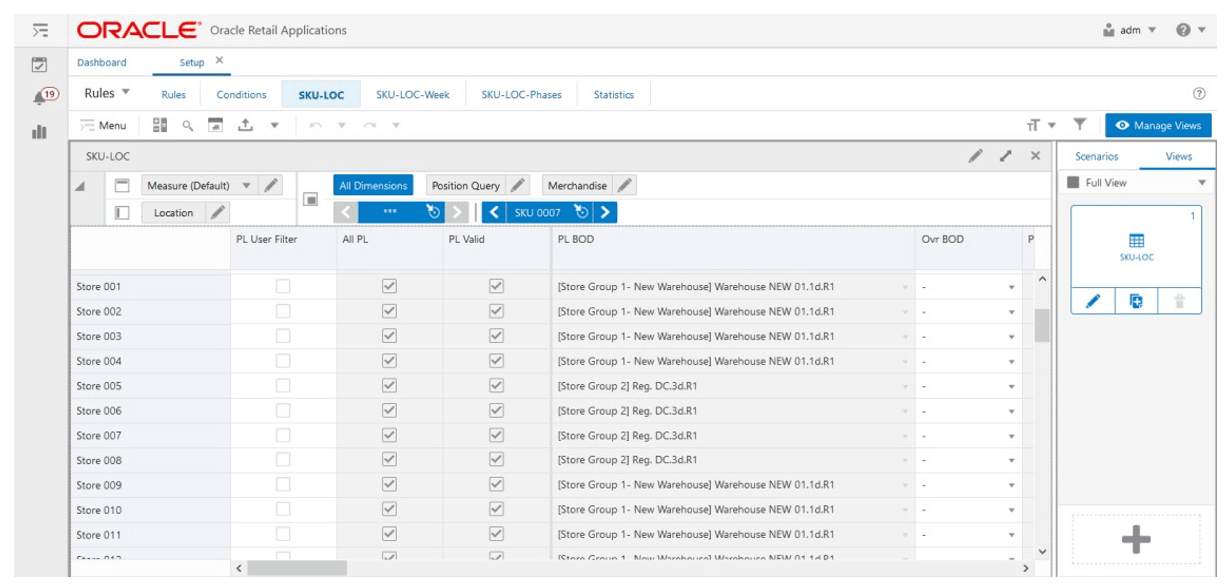Viewport: 1227px width, 585px height.
Task: Maximize the SKU-LOC panel expand icon
Action: pyautogui.click(x=1006, y=156)
